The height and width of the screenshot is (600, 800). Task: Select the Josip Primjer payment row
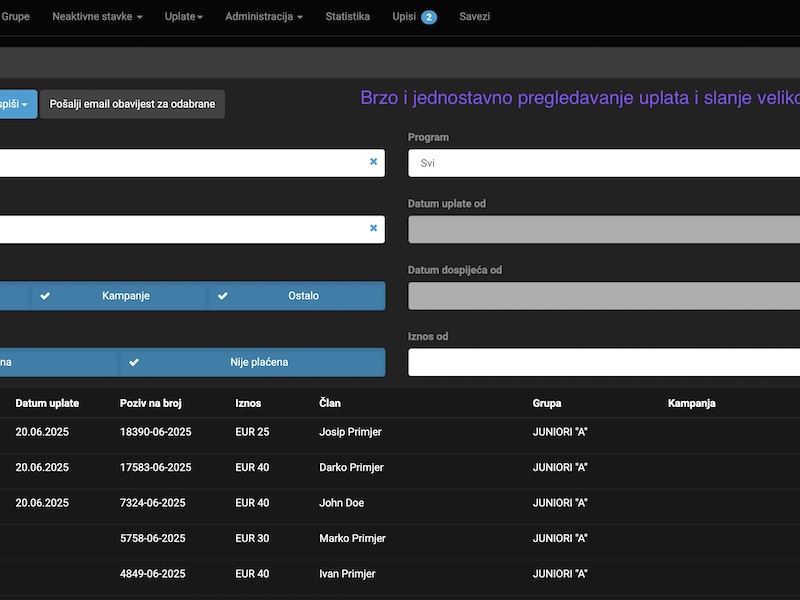tap(350, 432)
